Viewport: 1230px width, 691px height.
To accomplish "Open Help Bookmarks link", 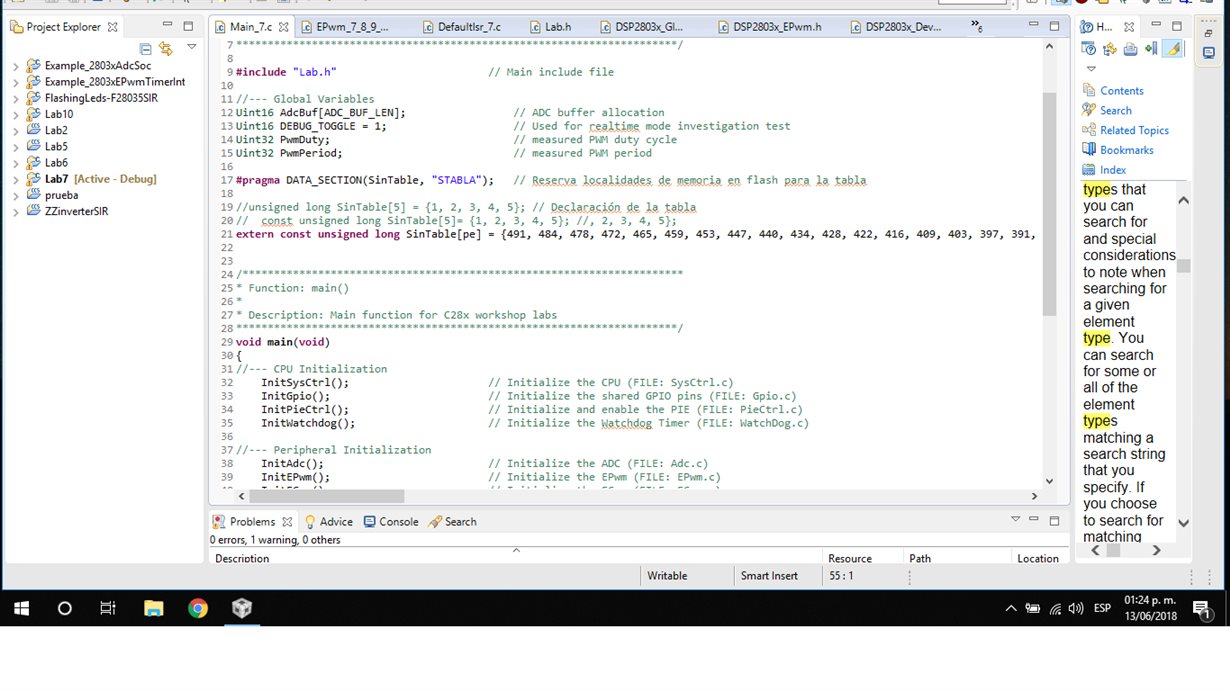I will 1127,150.
